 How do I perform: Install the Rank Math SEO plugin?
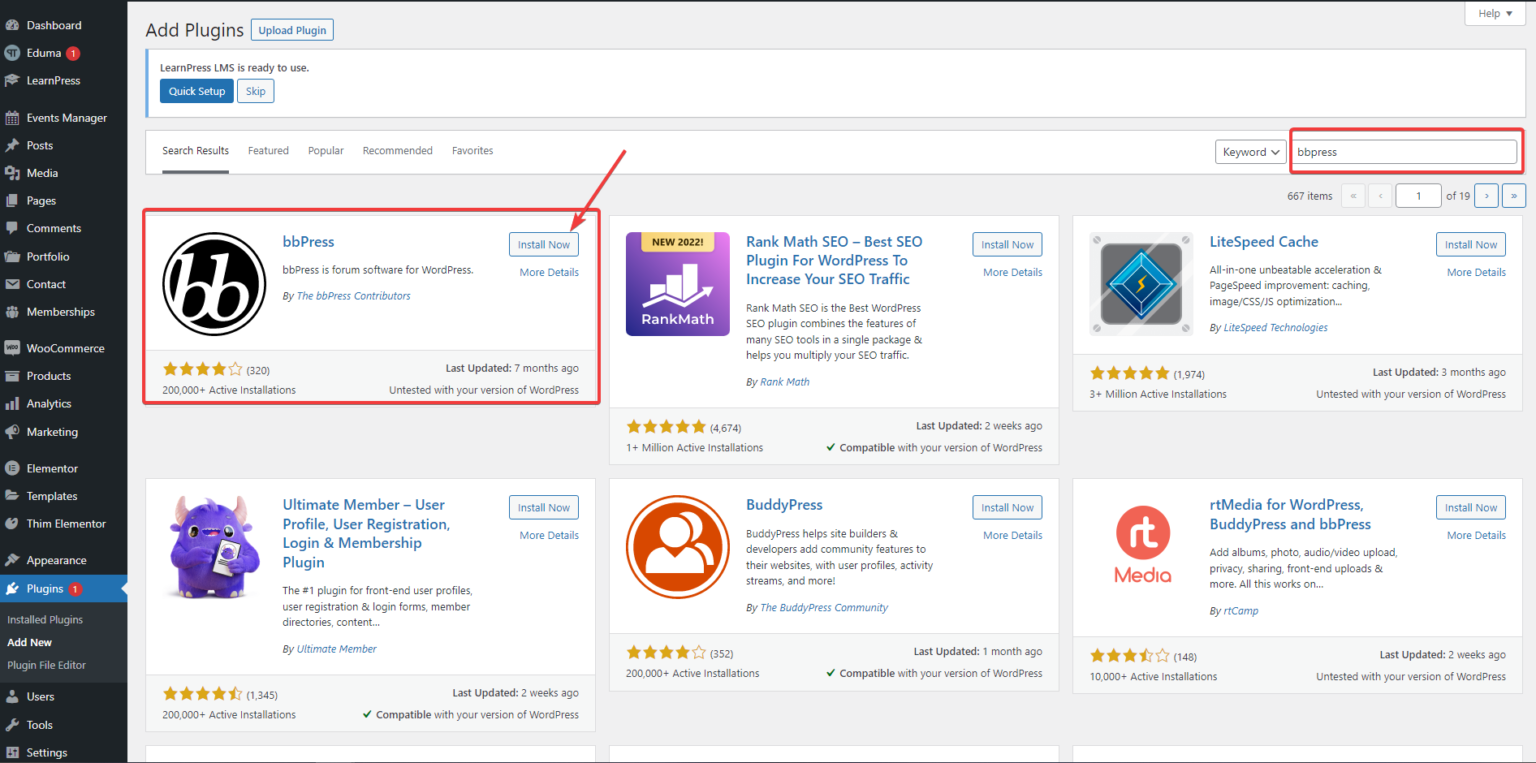pos(1007,244)
